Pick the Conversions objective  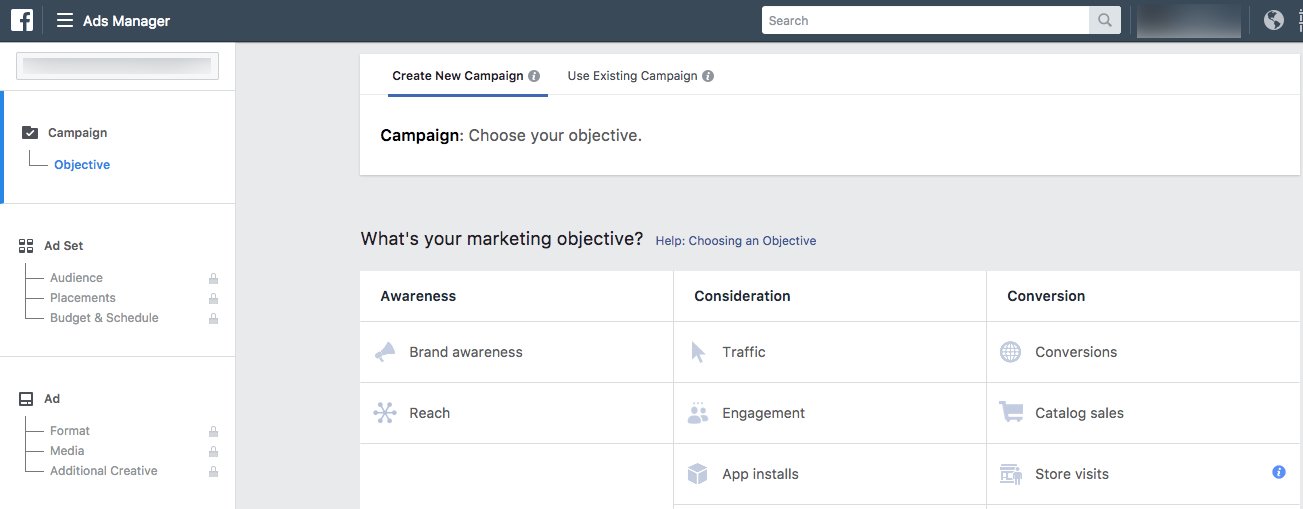[x=1143, y=352]
